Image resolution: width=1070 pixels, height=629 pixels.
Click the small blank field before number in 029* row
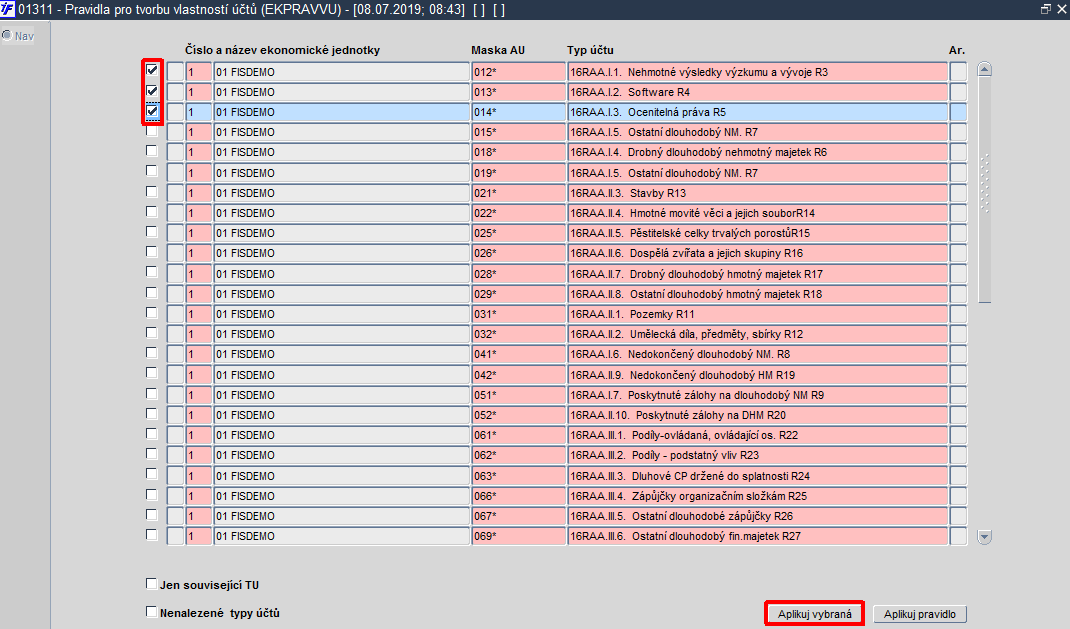tap(175, 294)
